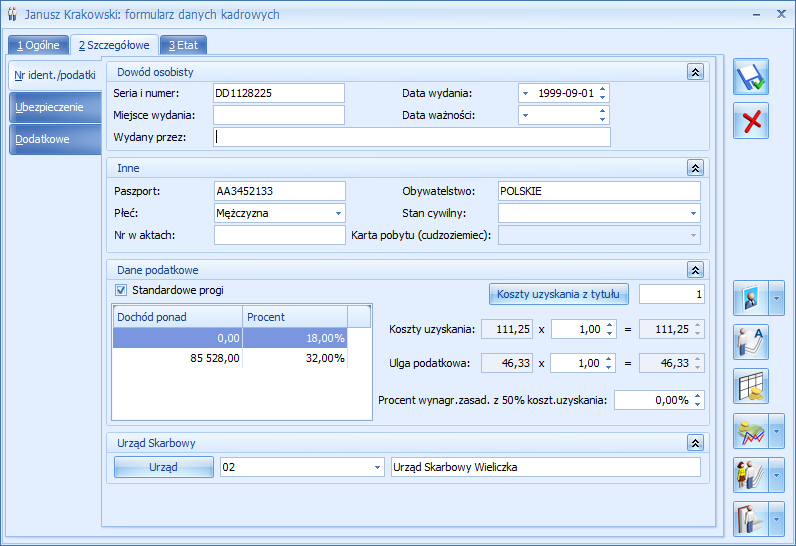The height and width of the screenshot is (546, 796).
Task: Collapse the Inne section
Action: tap(695, 168)
